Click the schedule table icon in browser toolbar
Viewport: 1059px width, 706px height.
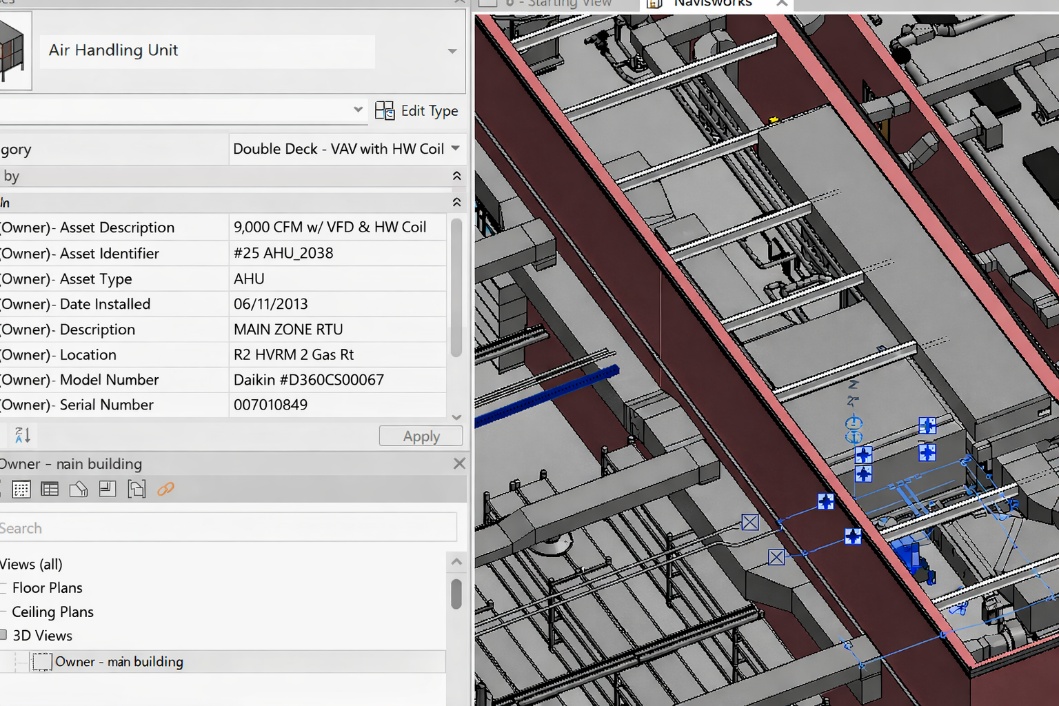click(x=49, y=489)
